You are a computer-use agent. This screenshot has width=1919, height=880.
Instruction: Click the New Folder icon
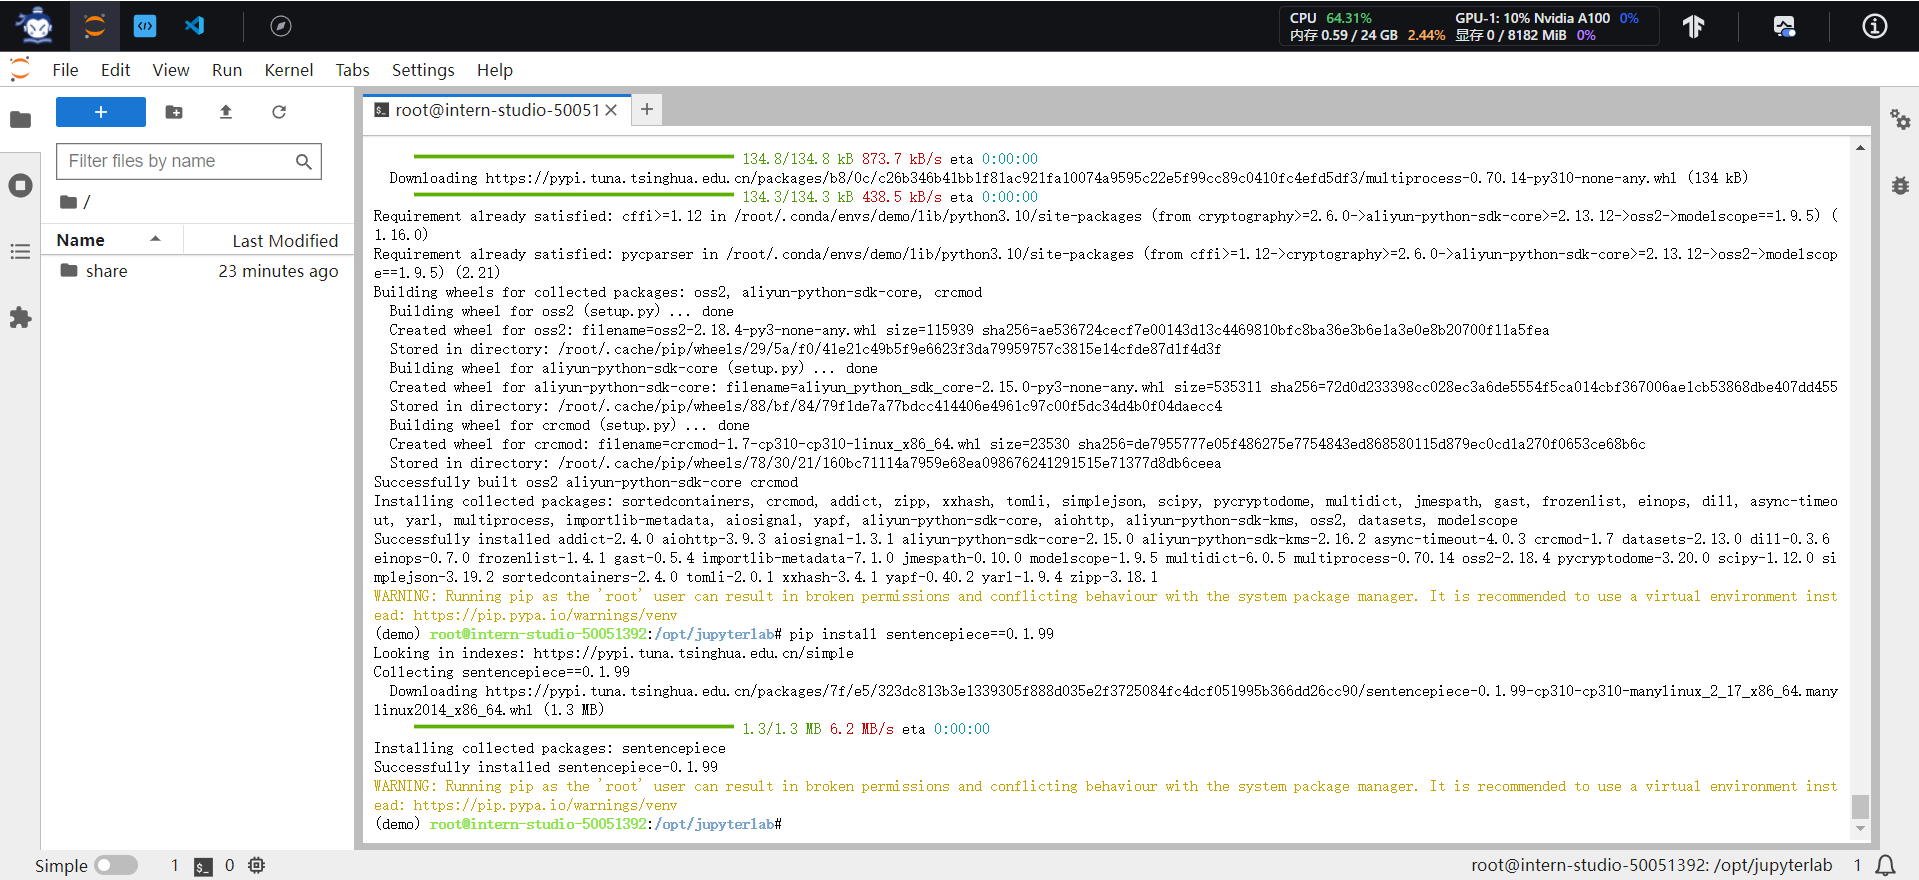(x=174, y=112)
